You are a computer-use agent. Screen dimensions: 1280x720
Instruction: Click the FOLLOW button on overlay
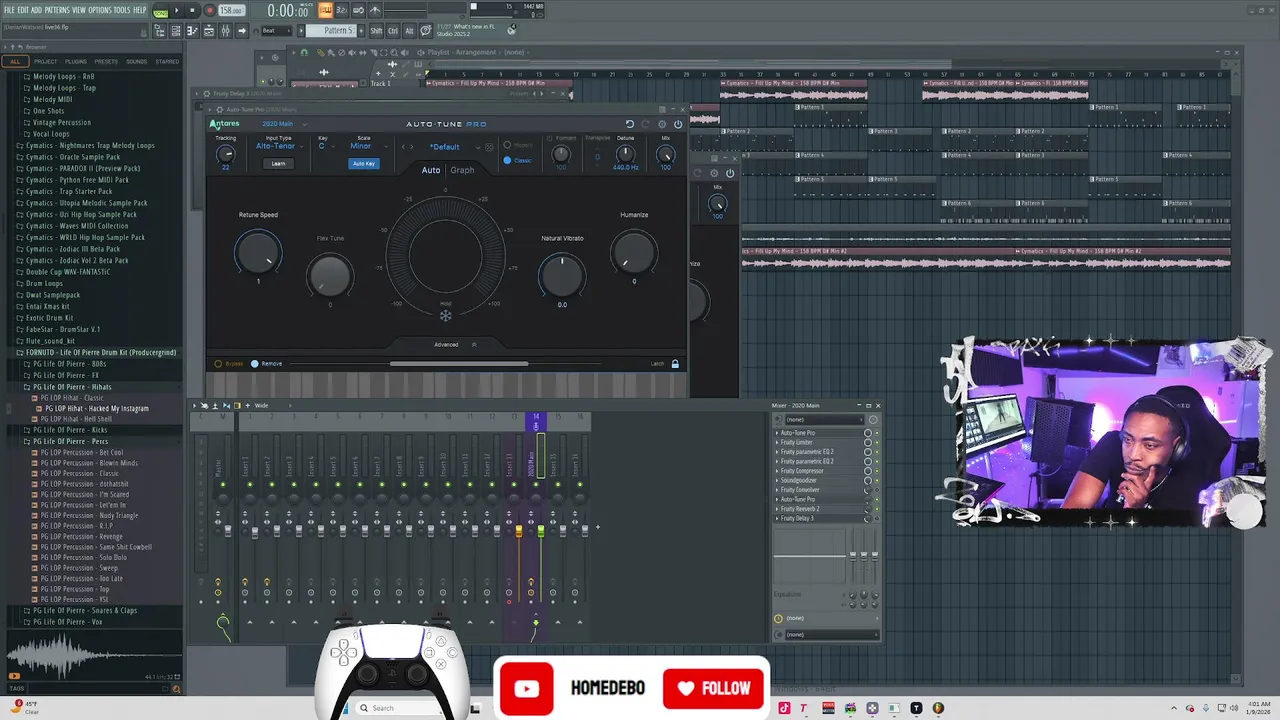point(714,688)
